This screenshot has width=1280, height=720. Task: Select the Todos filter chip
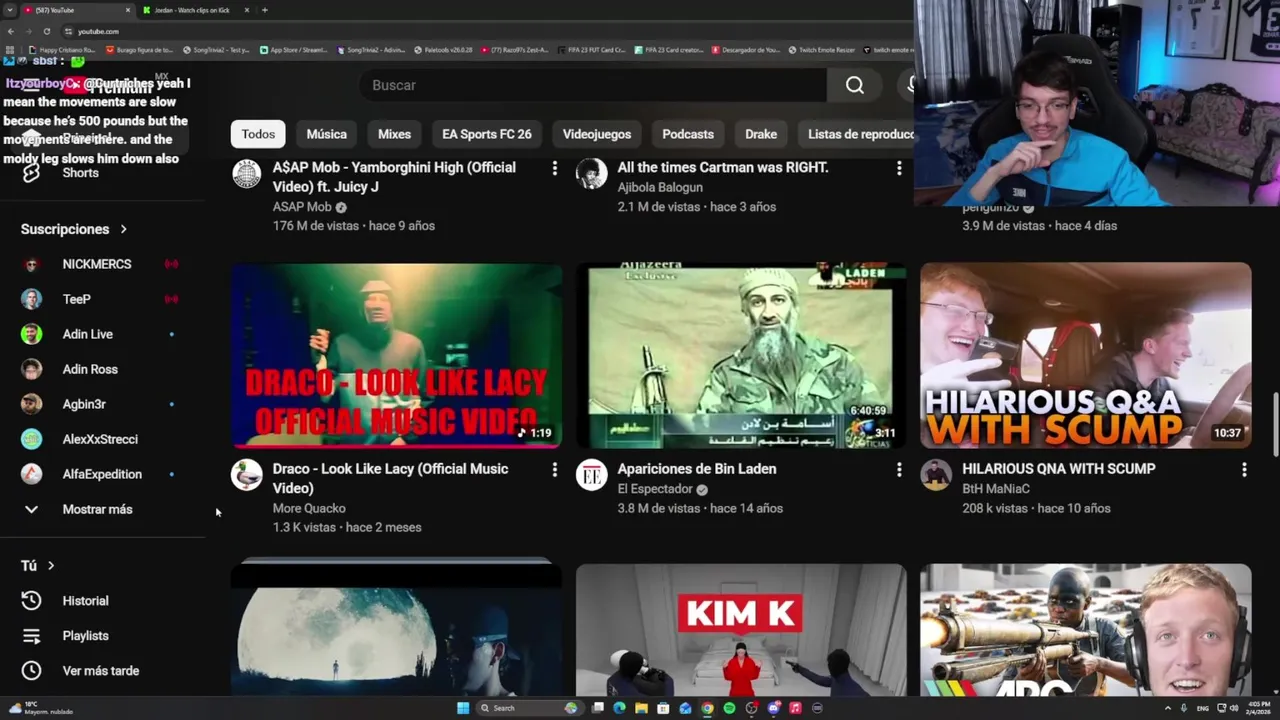[x=258, y=134]
